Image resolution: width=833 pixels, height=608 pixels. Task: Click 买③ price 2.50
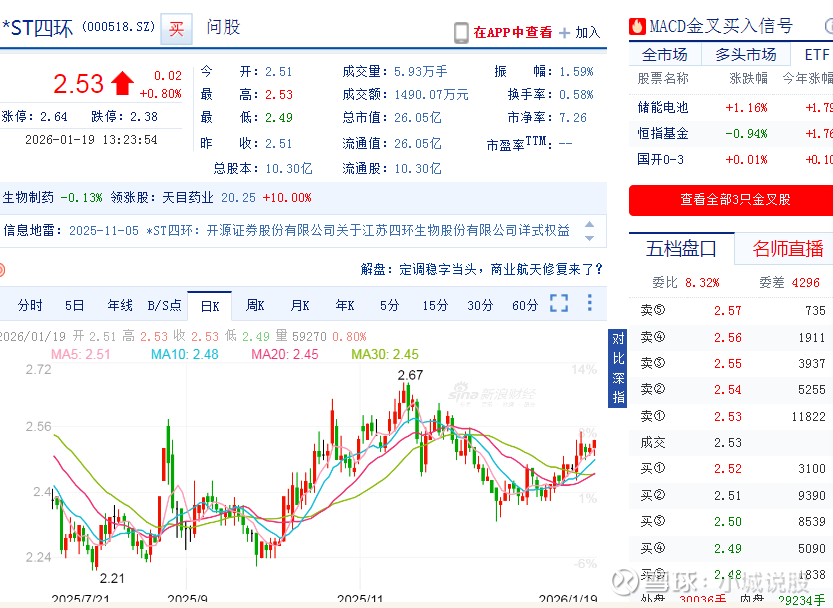(727, 521)
